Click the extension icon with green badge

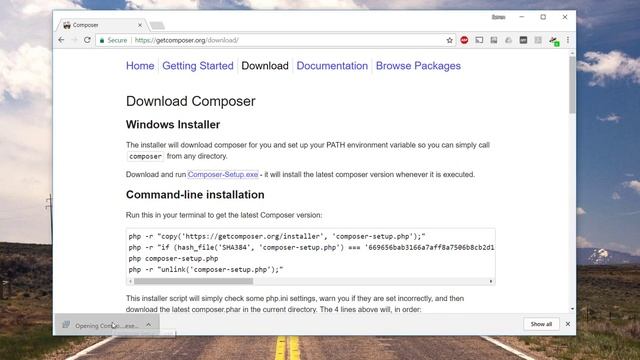[553, 40]
